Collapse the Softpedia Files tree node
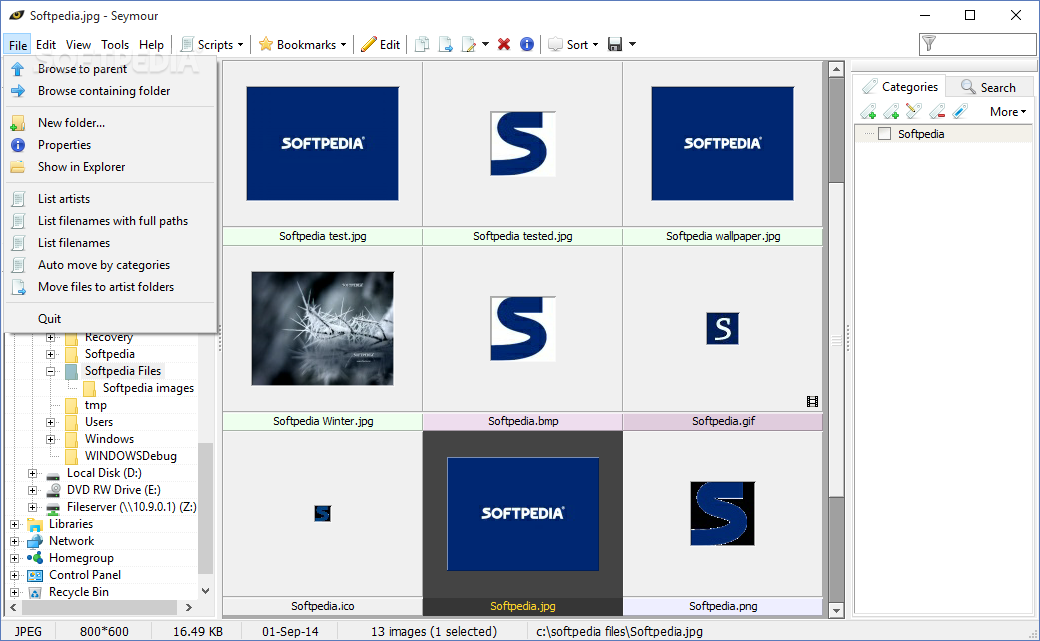 [x=50, y=372]
